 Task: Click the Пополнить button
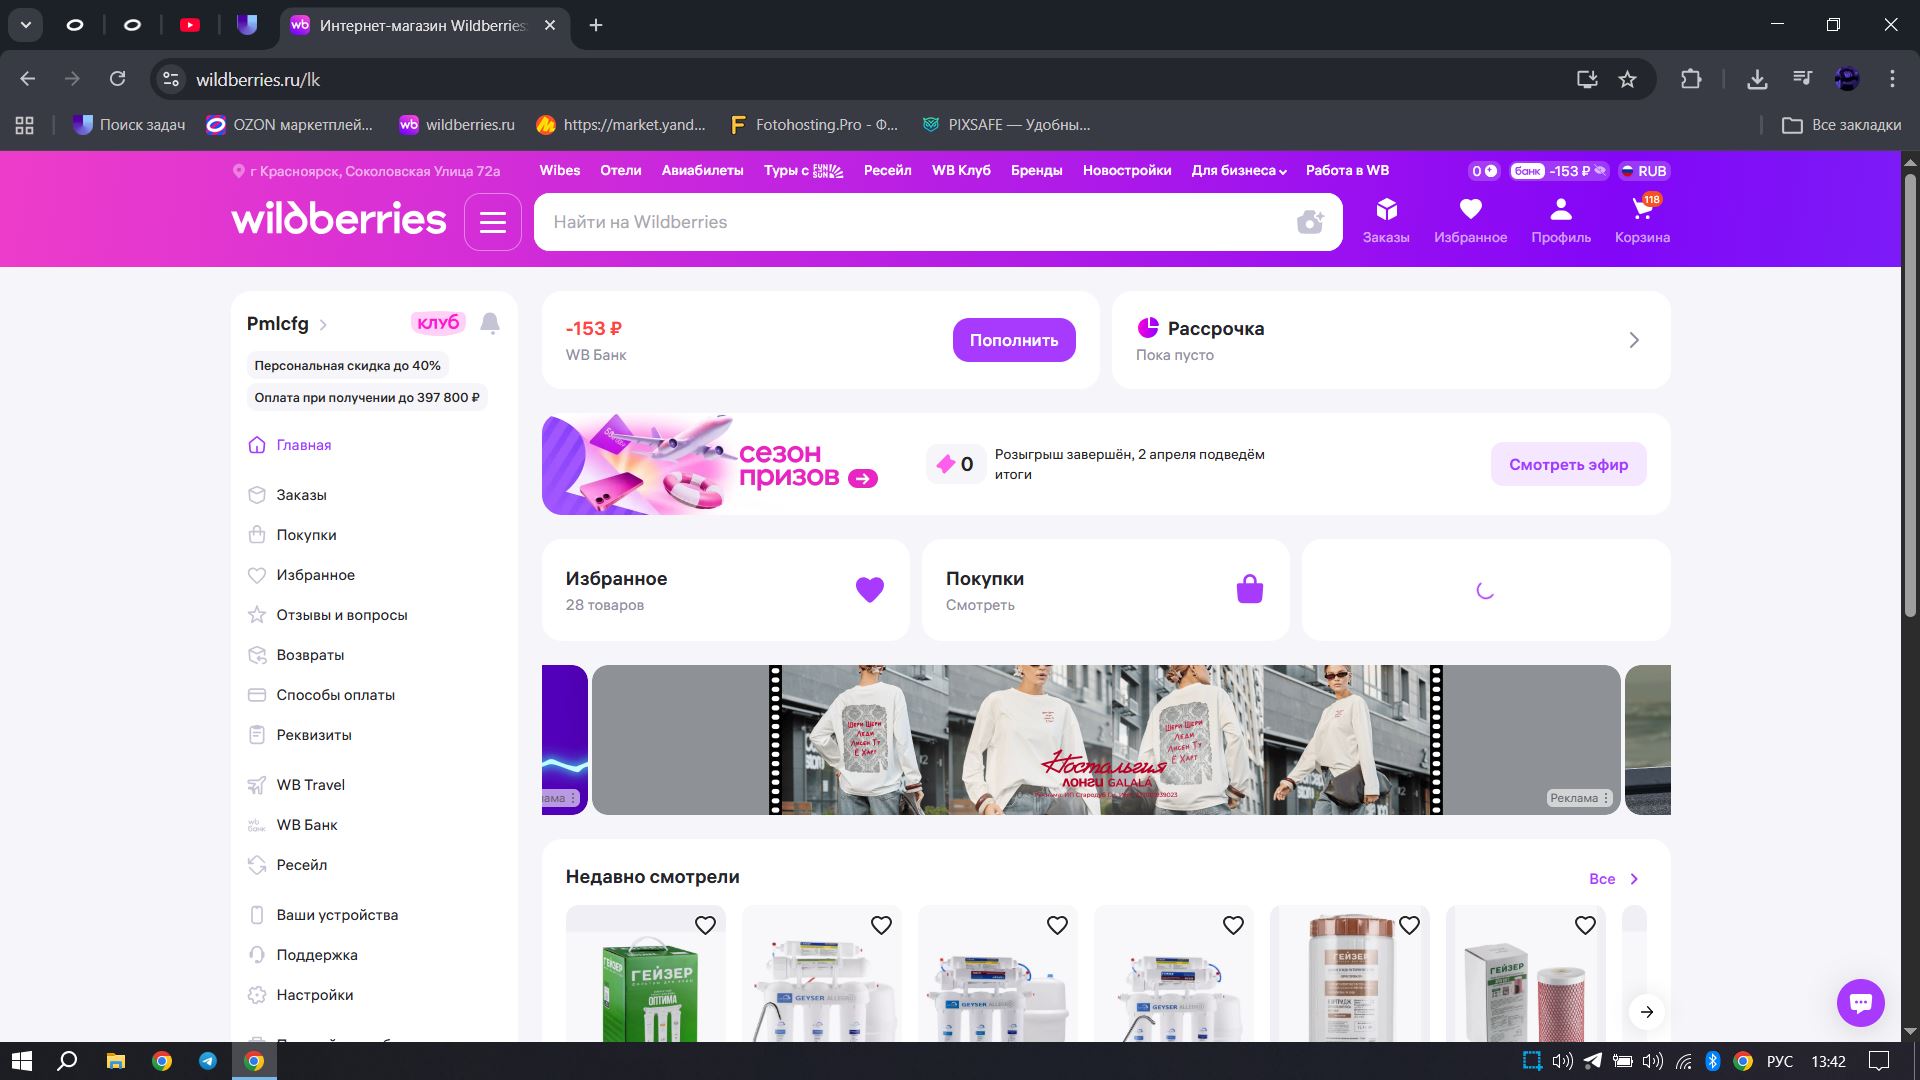pyautogui.click(x=1013, y=340)
